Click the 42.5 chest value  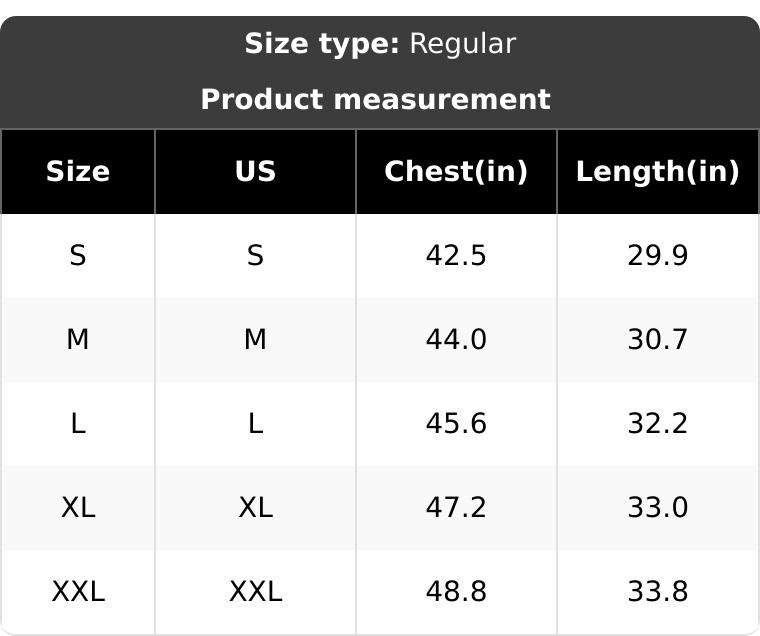click(x=456, y=256)
